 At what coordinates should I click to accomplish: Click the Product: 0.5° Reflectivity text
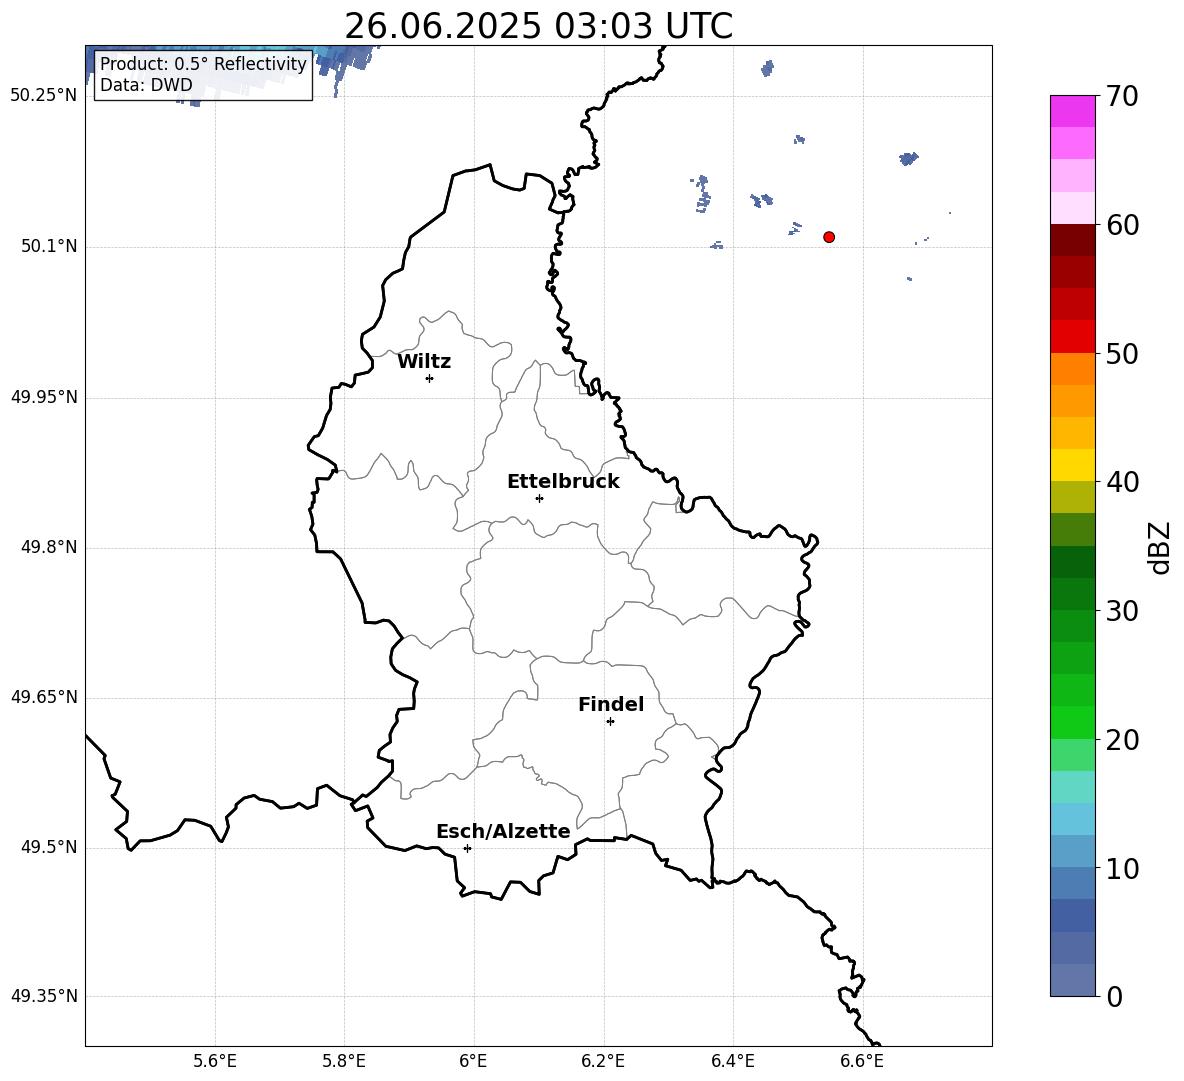(203, 64)
